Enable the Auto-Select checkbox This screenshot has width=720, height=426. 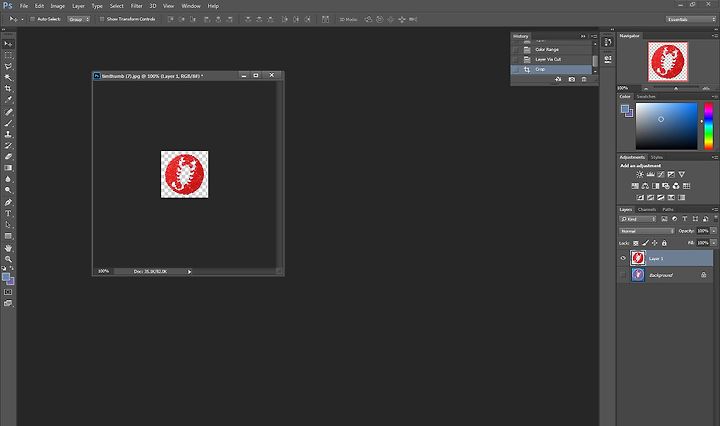33,19
